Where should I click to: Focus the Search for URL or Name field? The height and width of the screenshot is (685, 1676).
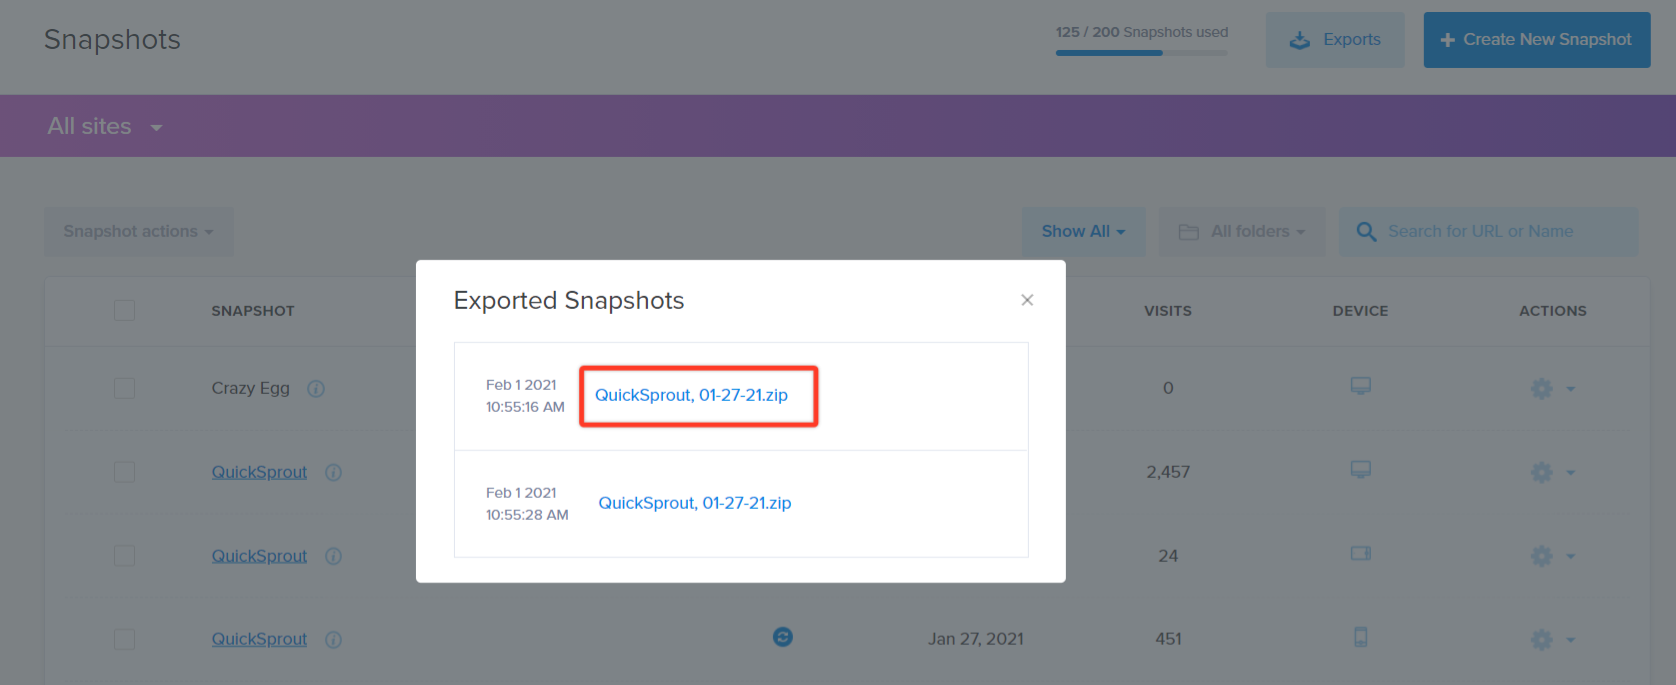[1489, 232]
